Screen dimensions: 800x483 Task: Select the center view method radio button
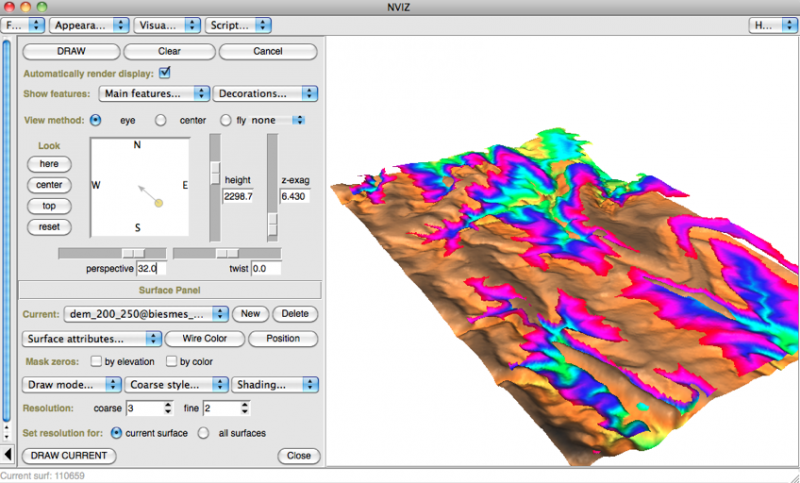coord(160,120)
